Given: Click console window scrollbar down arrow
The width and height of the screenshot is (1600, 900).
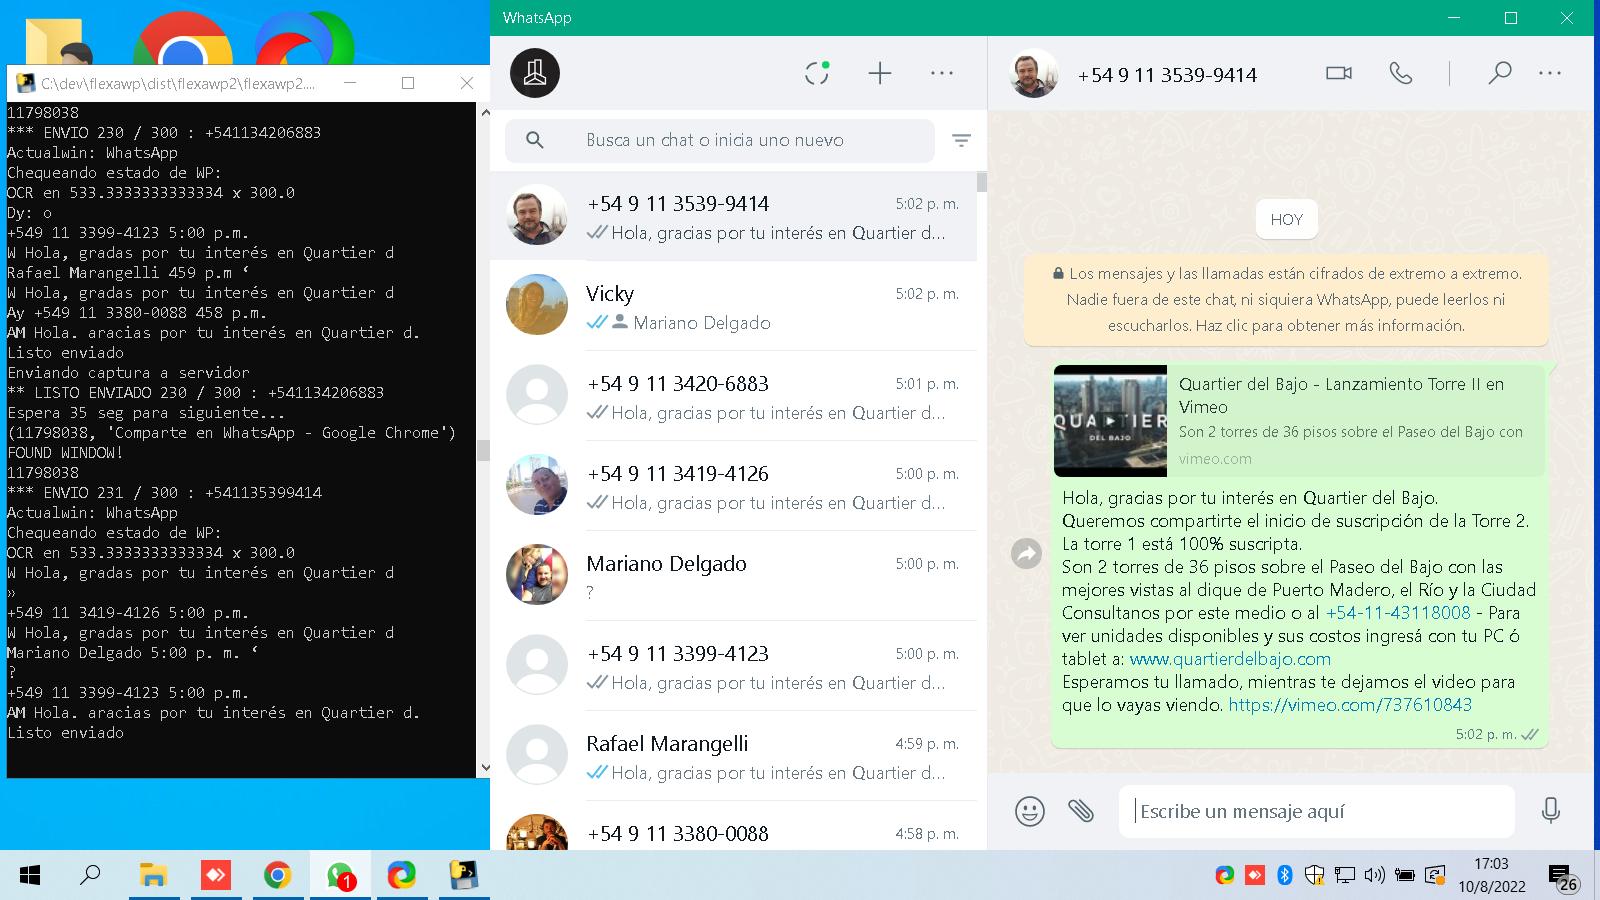Looking at the screenshot, I should tap(484, 768).
